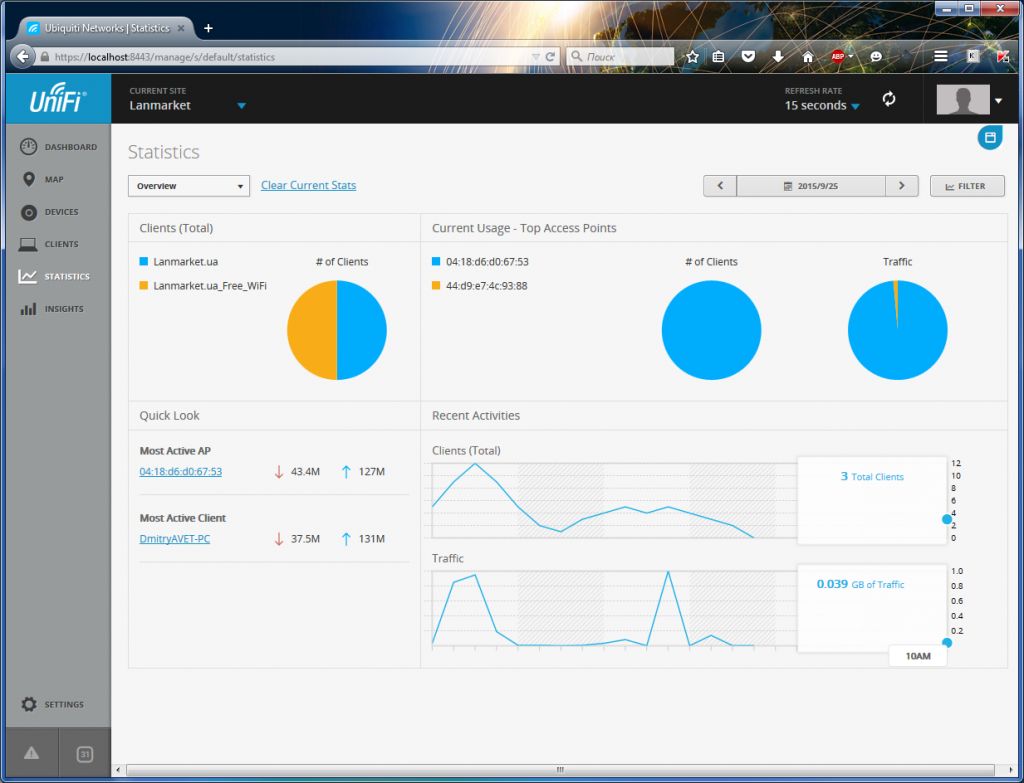The height and width of the screenshot is (783, 1024).
Task: Click the blue round calendar button
Action: click(x=989, y=138)
